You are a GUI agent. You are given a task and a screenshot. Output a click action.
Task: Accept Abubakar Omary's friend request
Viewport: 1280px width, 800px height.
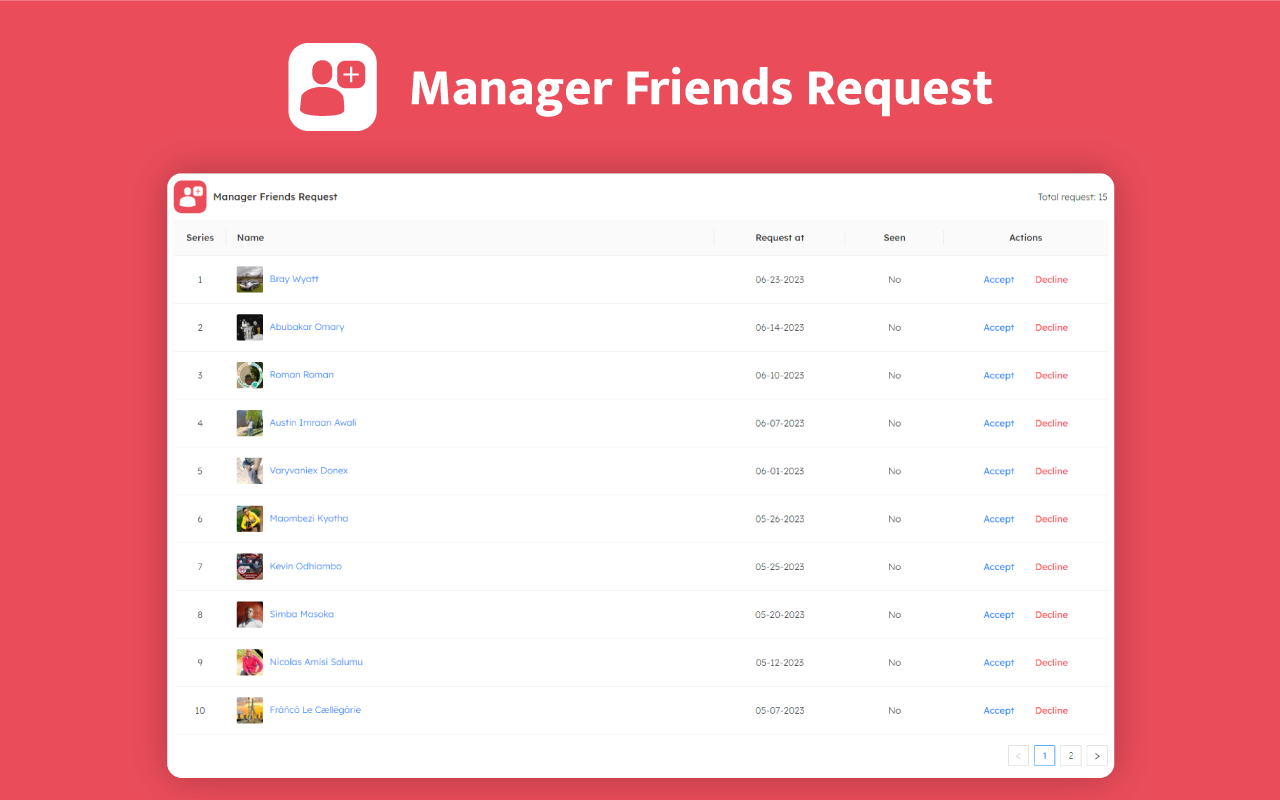998,327
